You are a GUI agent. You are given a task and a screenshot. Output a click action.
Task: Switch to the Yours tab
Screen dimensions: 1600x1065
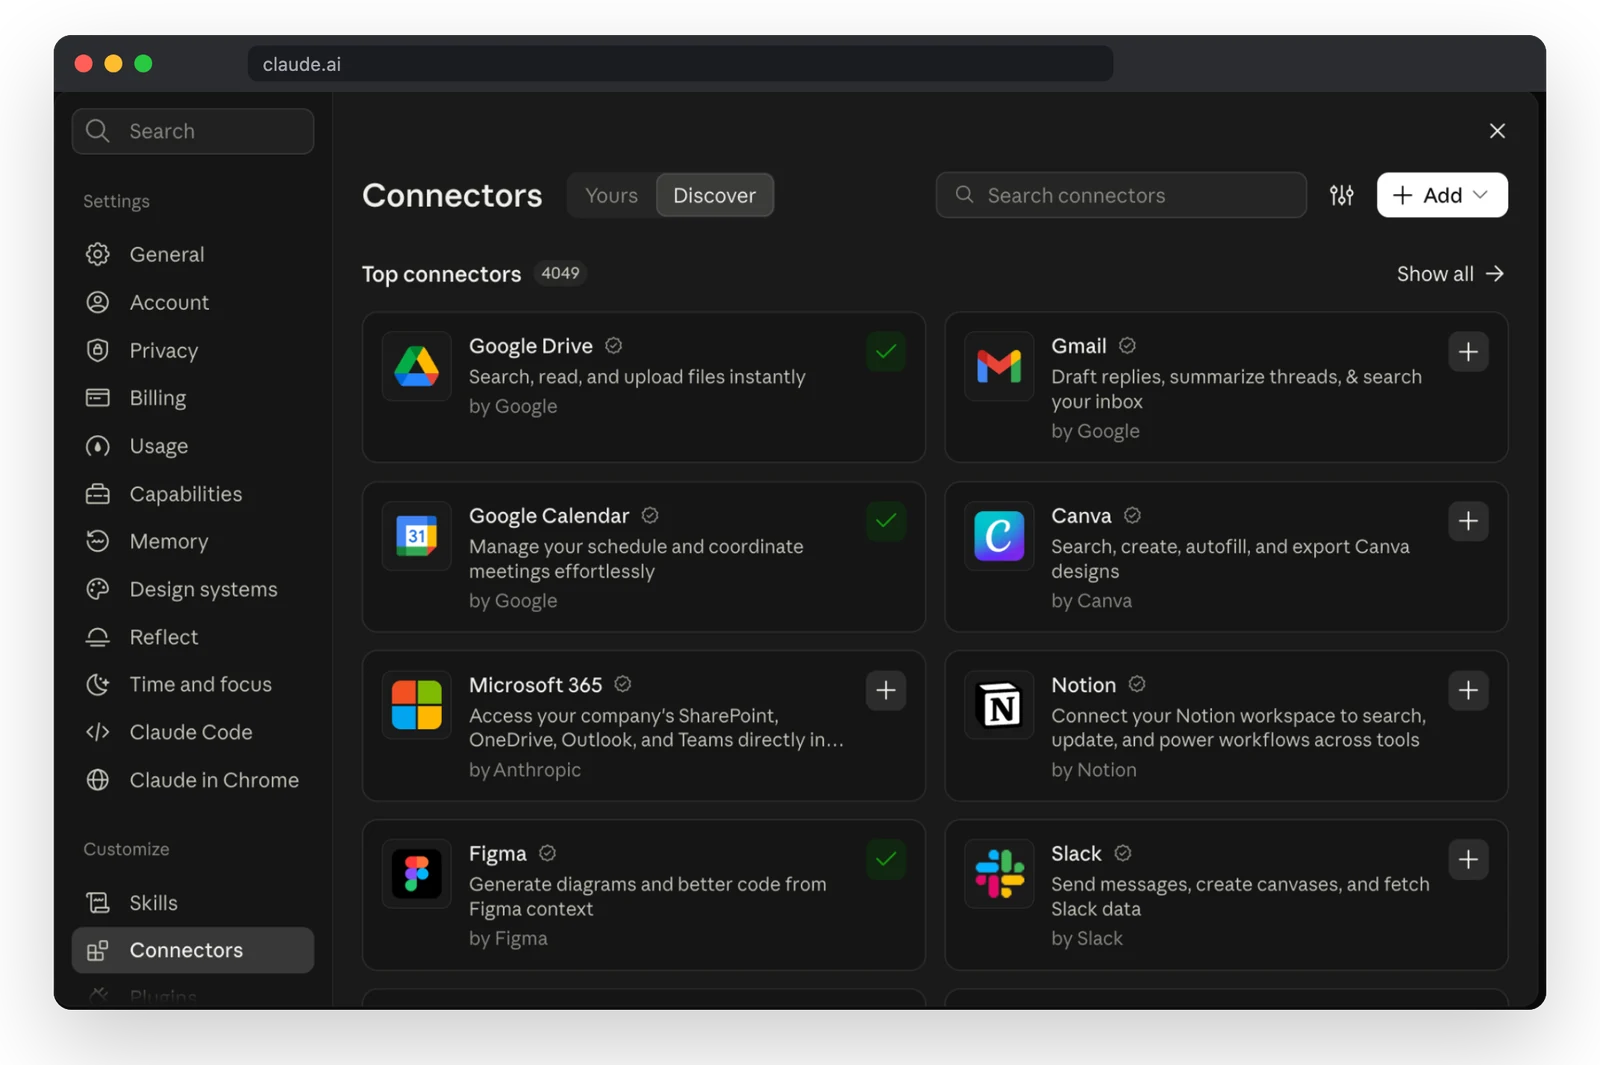[611, 195]
